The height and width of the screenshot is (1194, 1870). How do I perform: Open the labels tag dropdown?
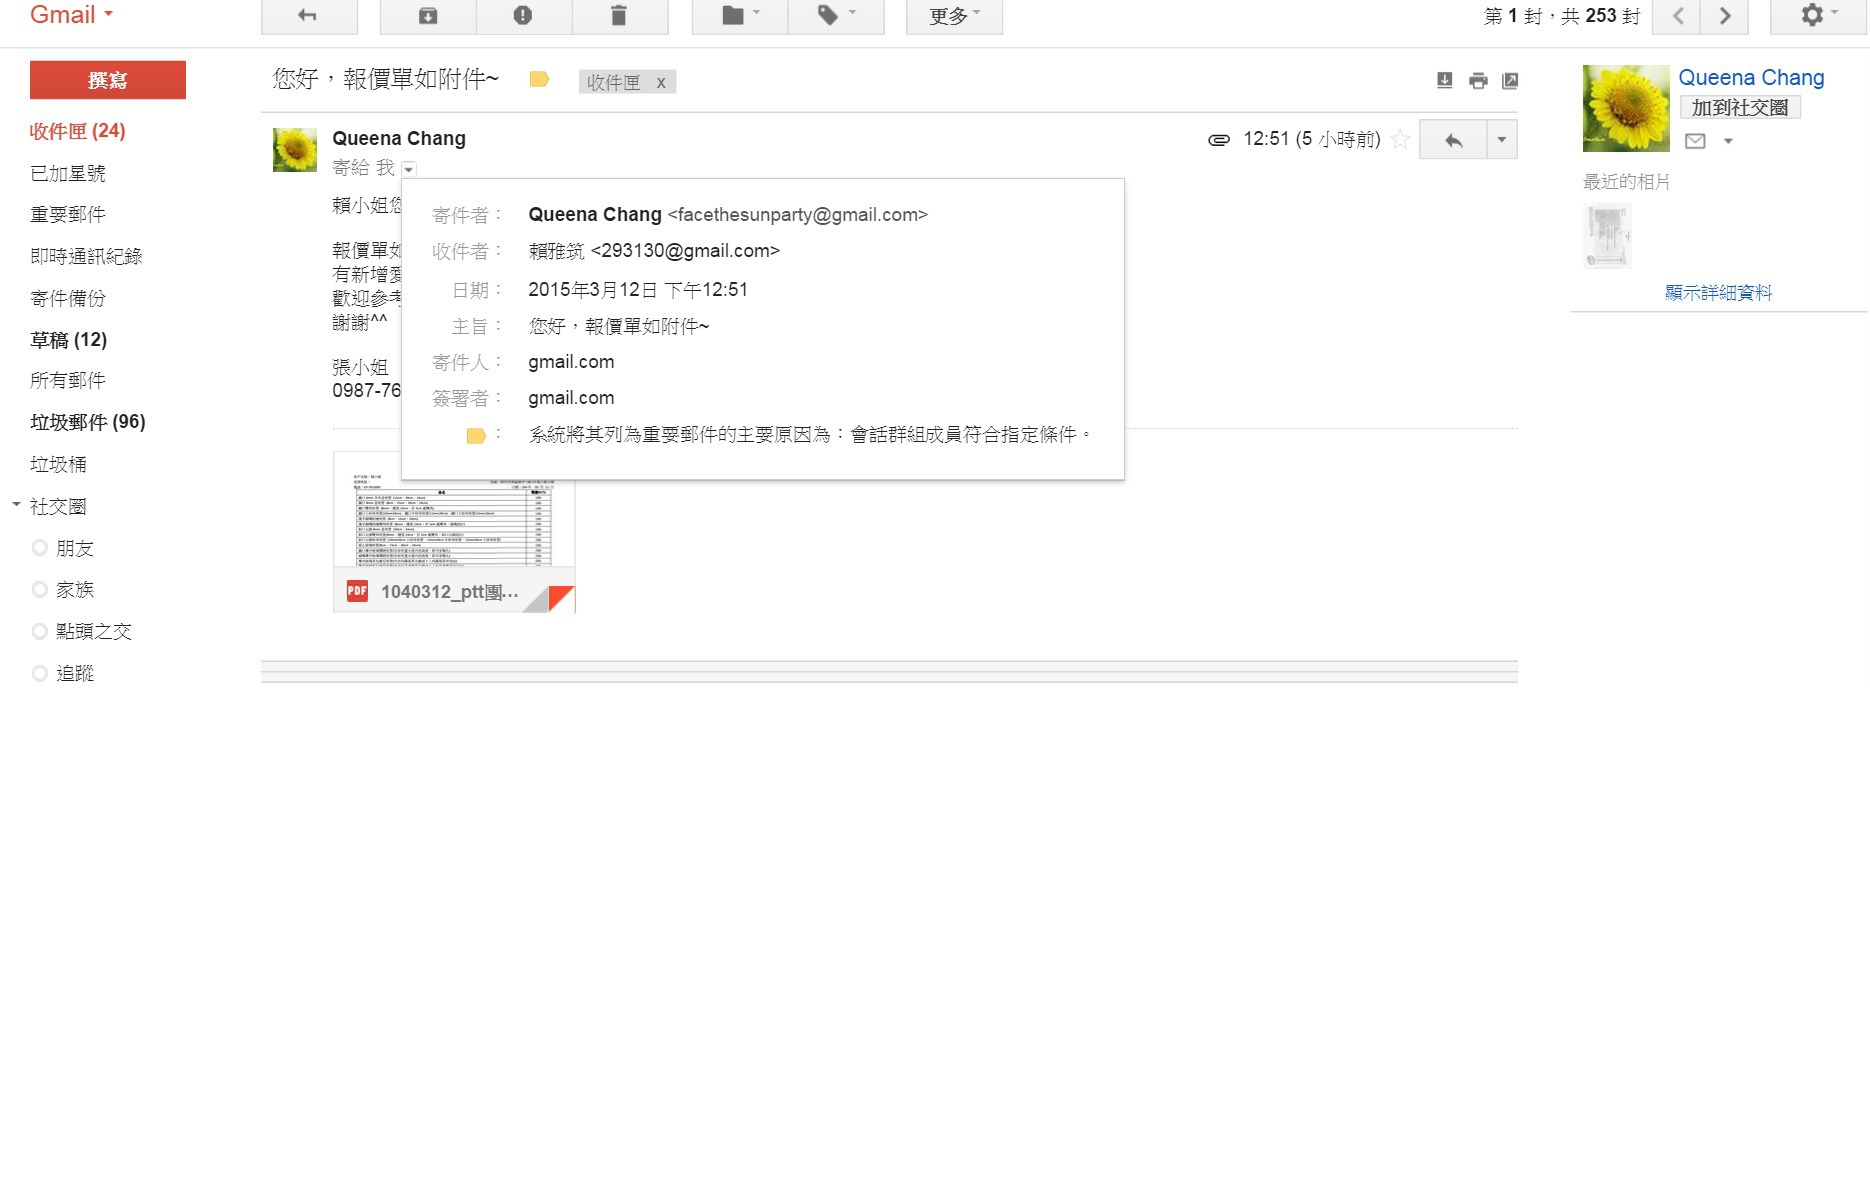(836, 16)
